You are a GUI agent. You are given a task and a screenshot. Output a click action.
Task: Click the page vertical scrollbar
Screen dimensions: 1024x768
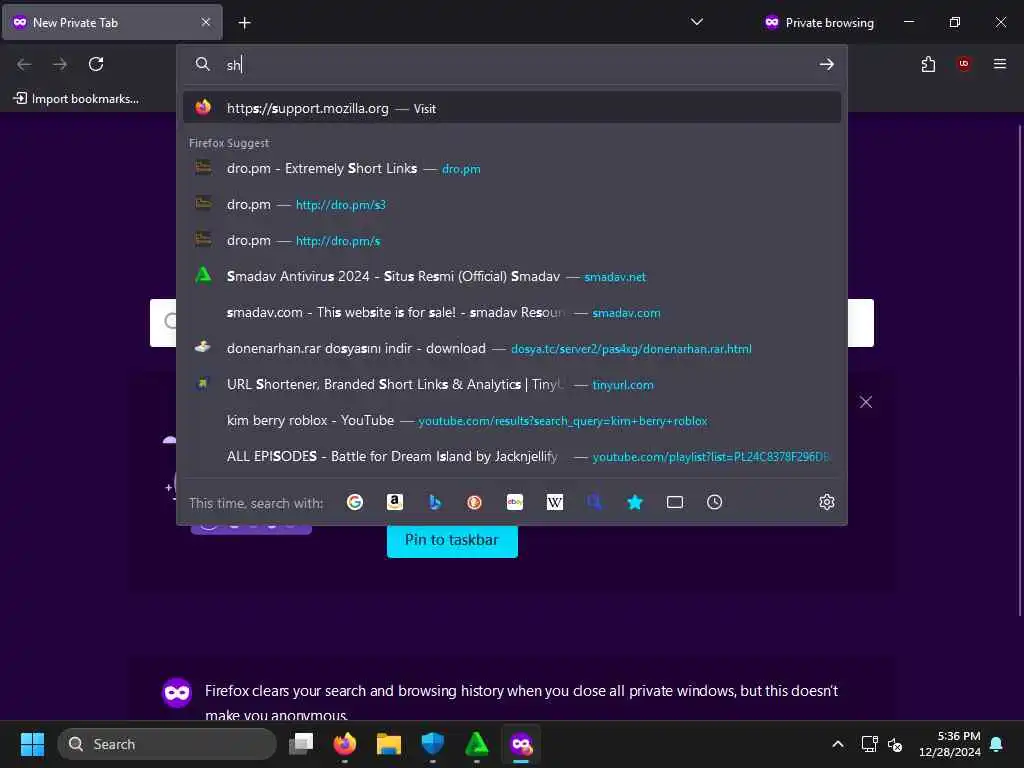[x=1019, y=370]
